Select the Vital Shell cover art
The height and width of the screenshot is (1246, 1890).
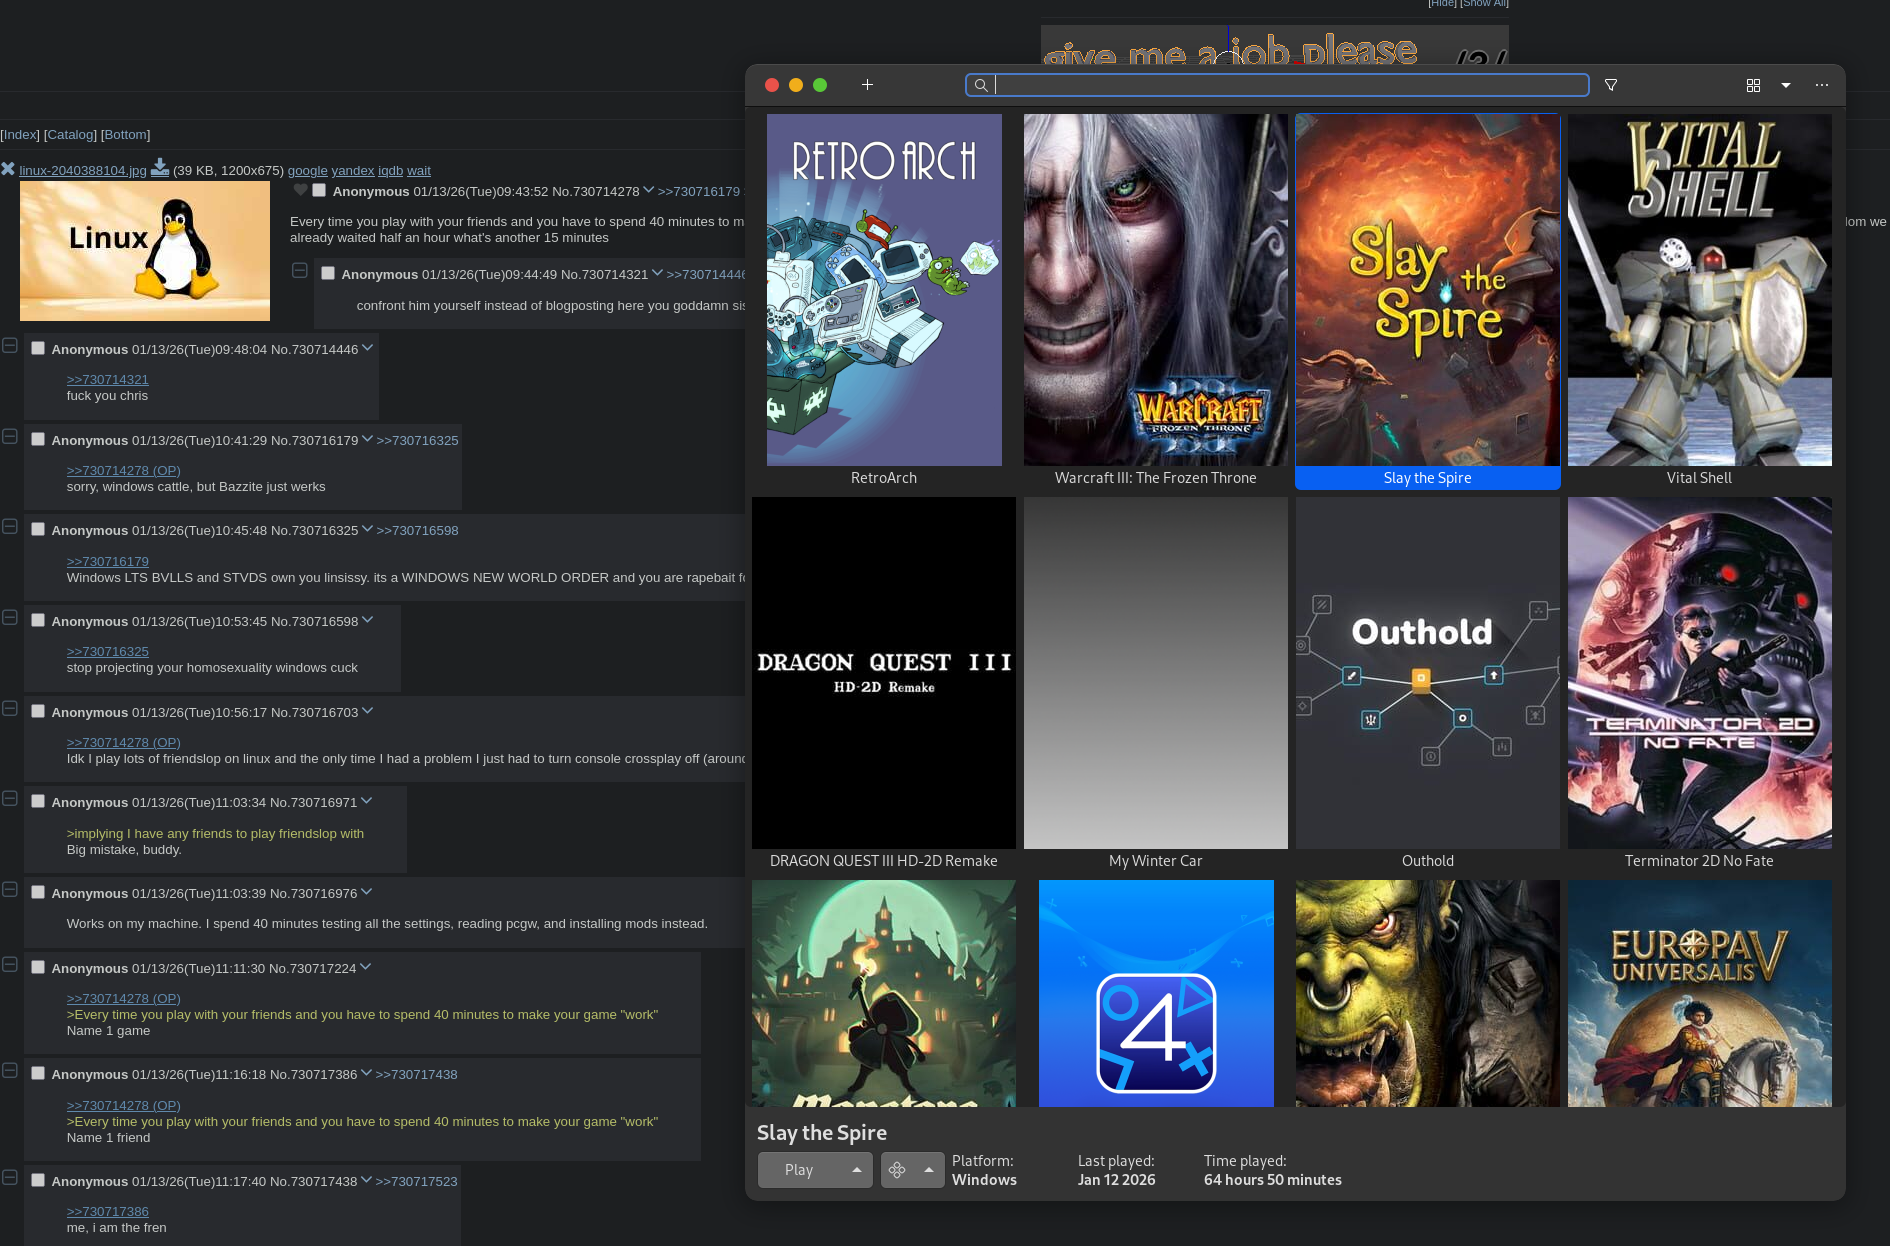pyautogui.click(x=1700, y=290)
